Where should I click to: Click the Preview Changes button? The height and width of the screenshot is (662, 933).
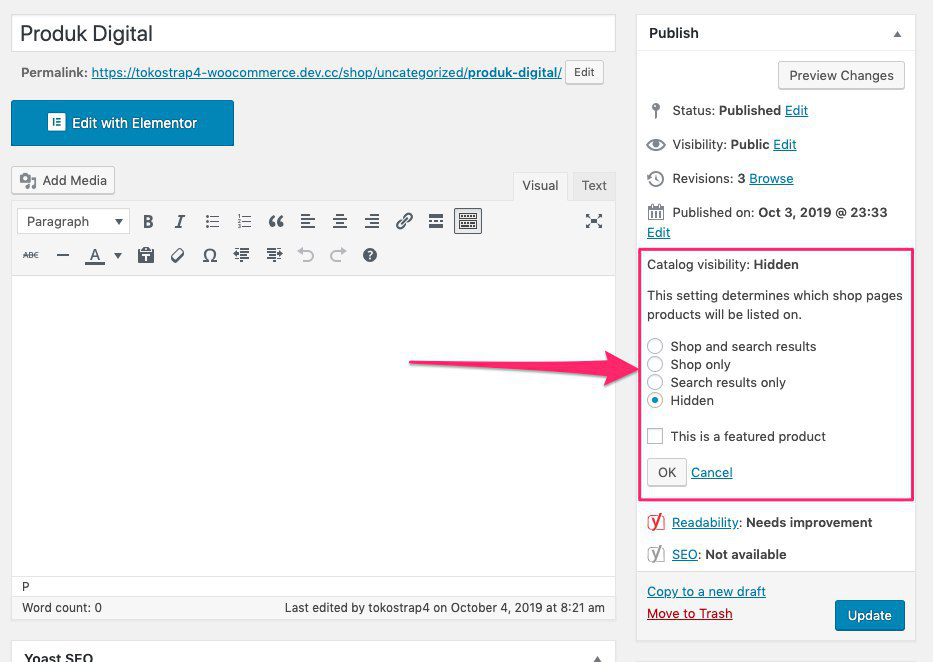coord(841,76)
